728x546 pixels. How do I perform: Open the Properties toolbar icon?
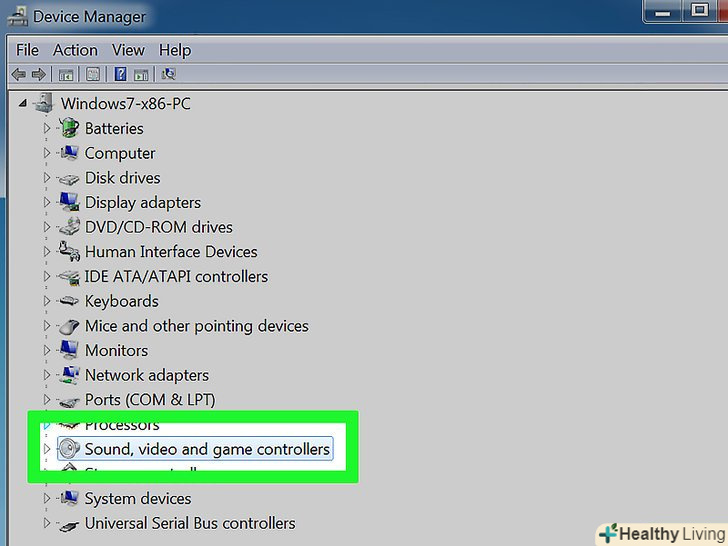point(93,74)
